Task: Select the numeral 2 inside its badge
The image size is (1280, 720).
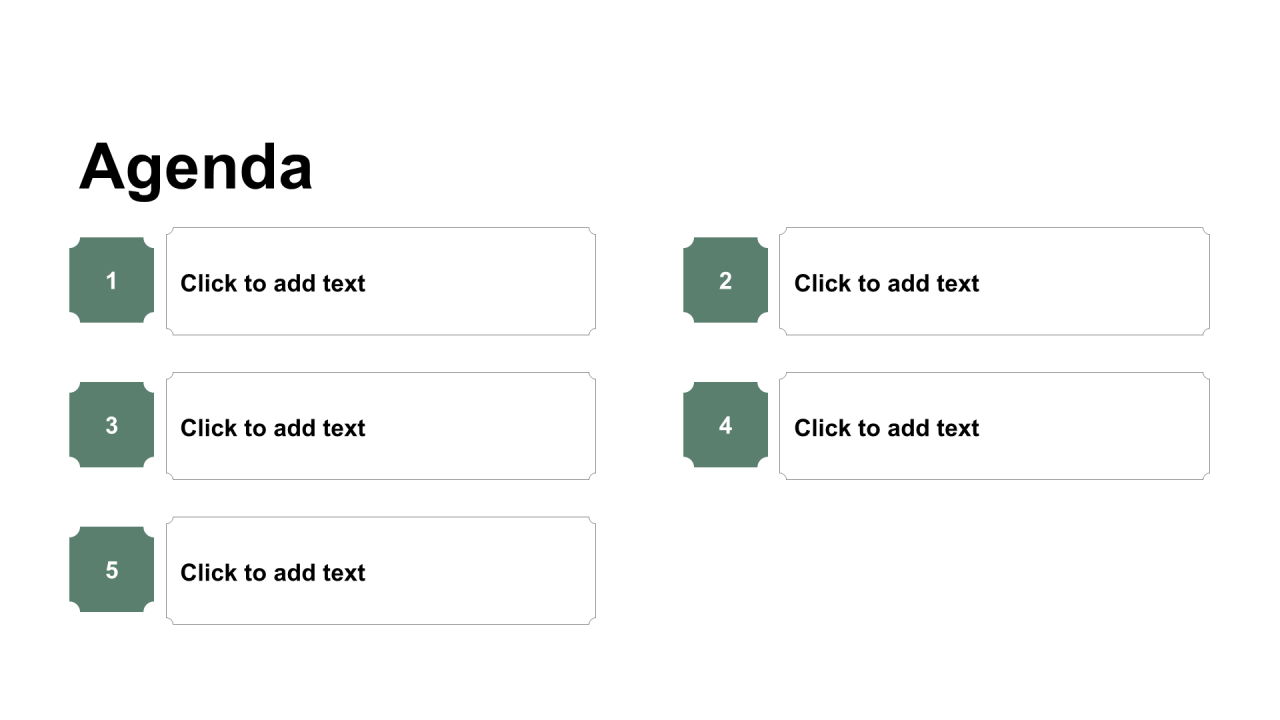Action: tap(725, 281)
